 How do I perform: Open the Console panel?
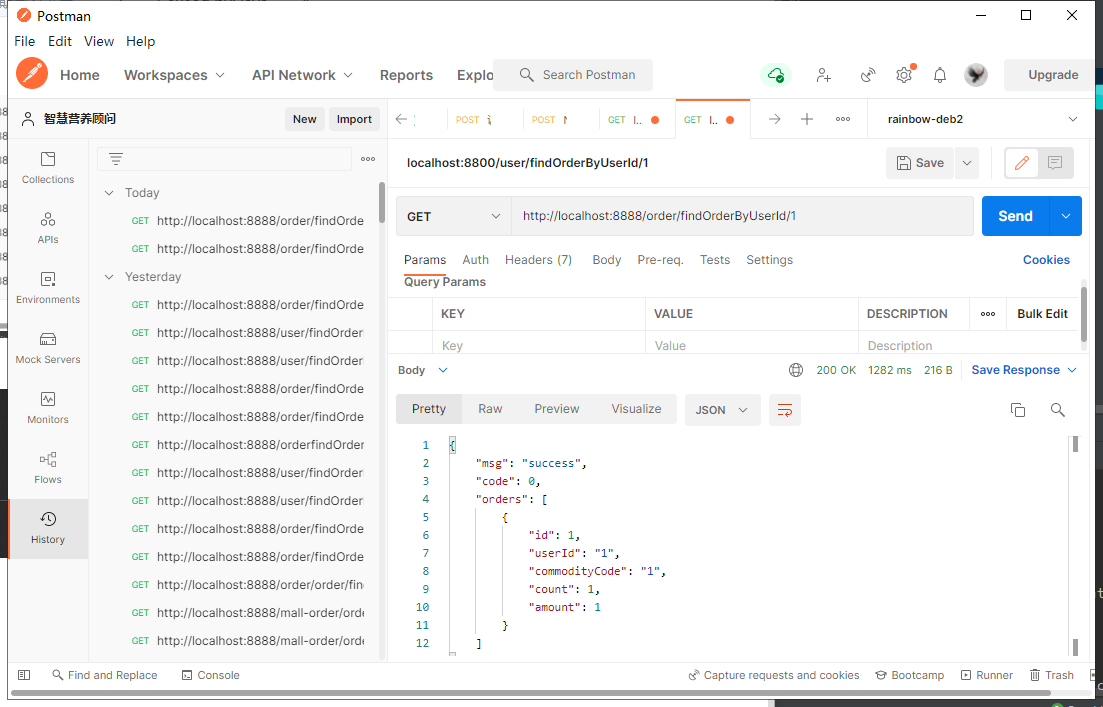(x=210, y=675)
